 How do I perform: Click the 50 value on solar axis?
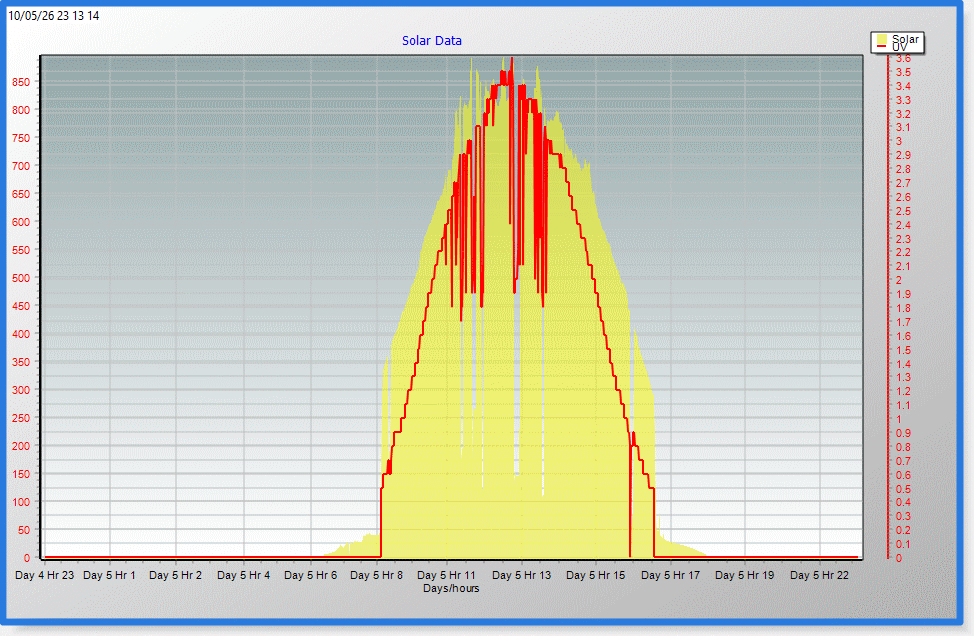coord(24,530)
